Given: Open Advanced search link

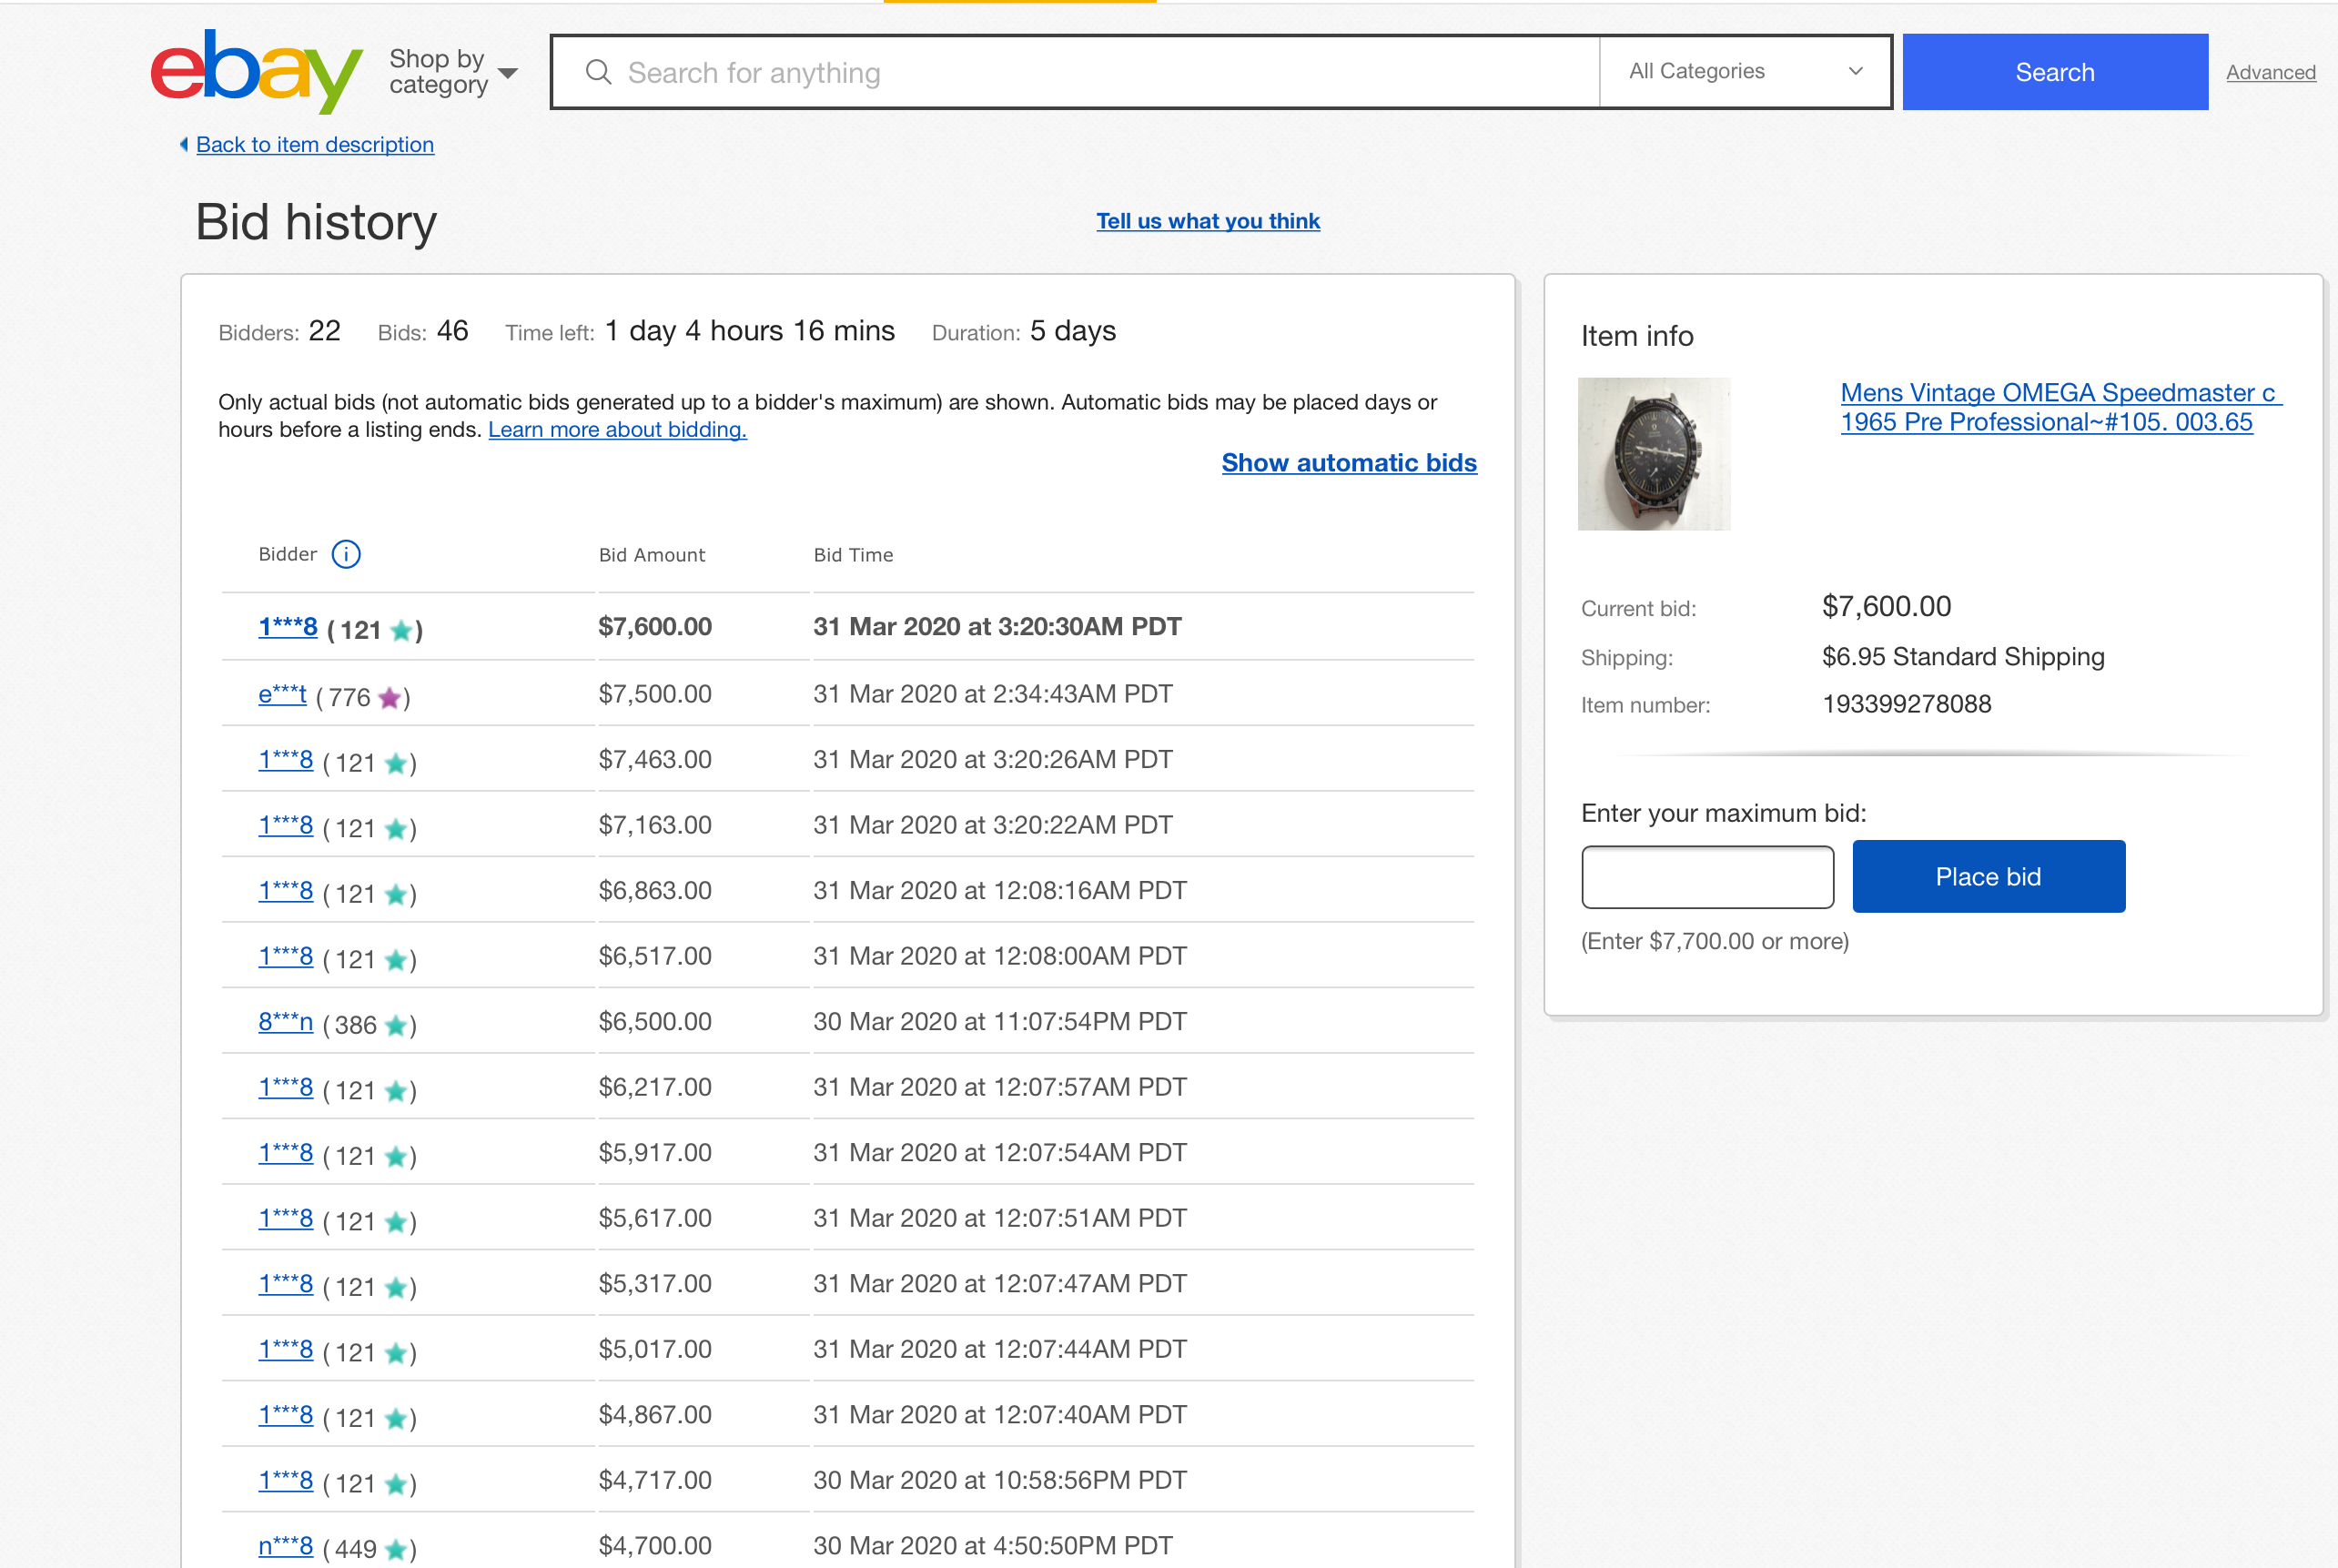Looking at the screenshot, I should click(x=2270, y=72).
